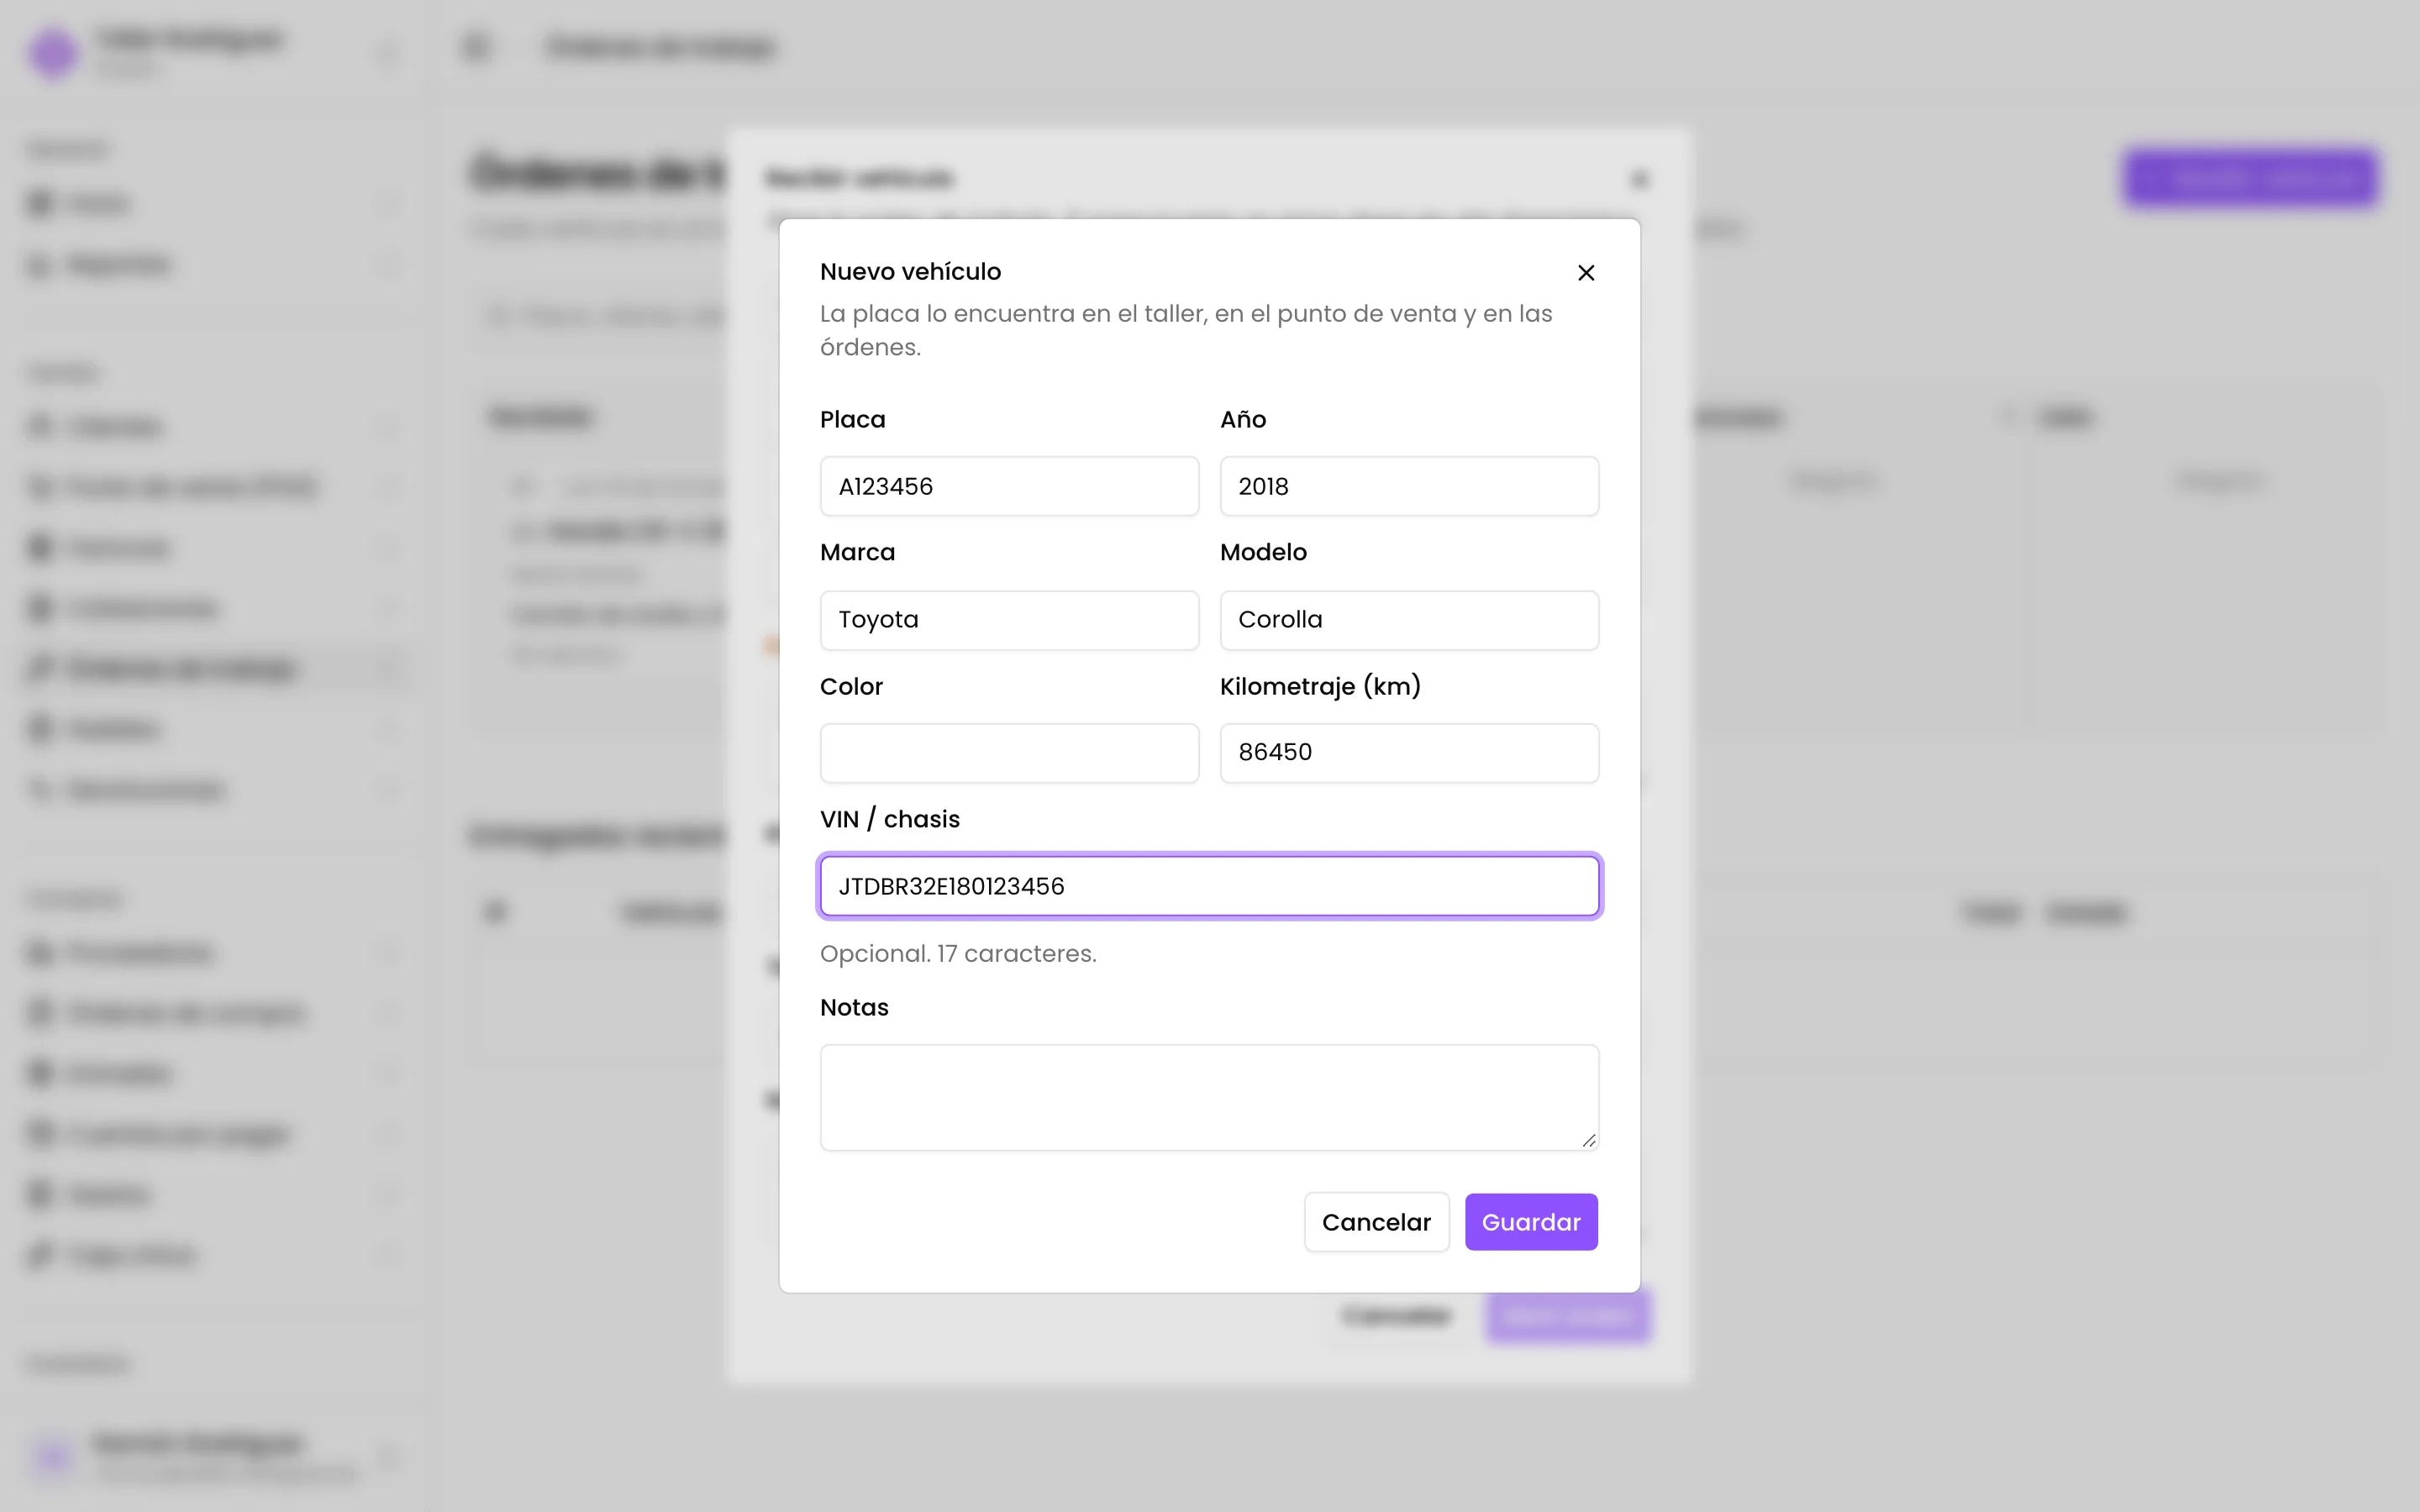Select the Kilometraje (km) input field
Image resolution: width=2420 pixels, height=1512 pixels.
point(1409,753)
